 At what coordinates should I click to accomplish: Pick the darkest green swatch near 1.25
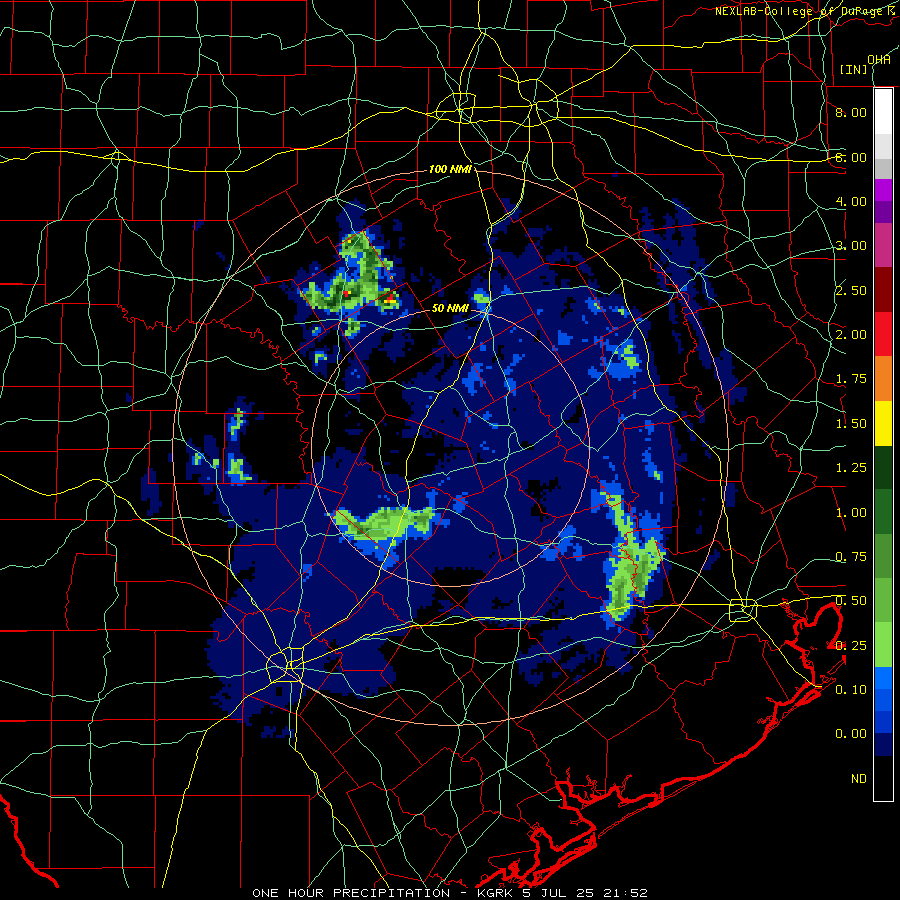pyautogui.click(x=883, y=468)
